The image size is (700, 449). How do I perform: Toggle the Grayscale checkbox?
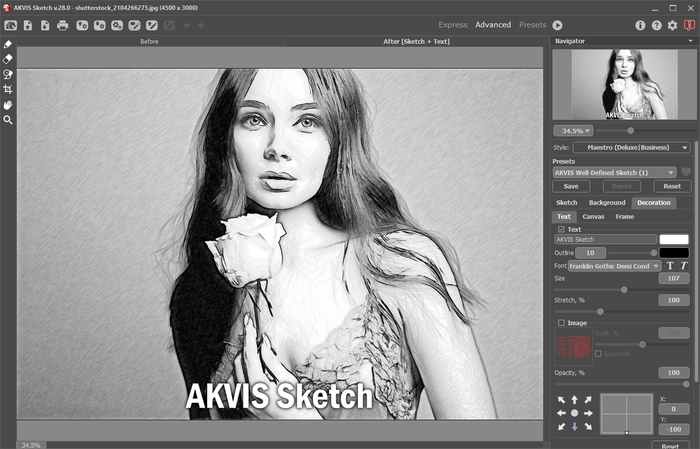pos(599,353)
